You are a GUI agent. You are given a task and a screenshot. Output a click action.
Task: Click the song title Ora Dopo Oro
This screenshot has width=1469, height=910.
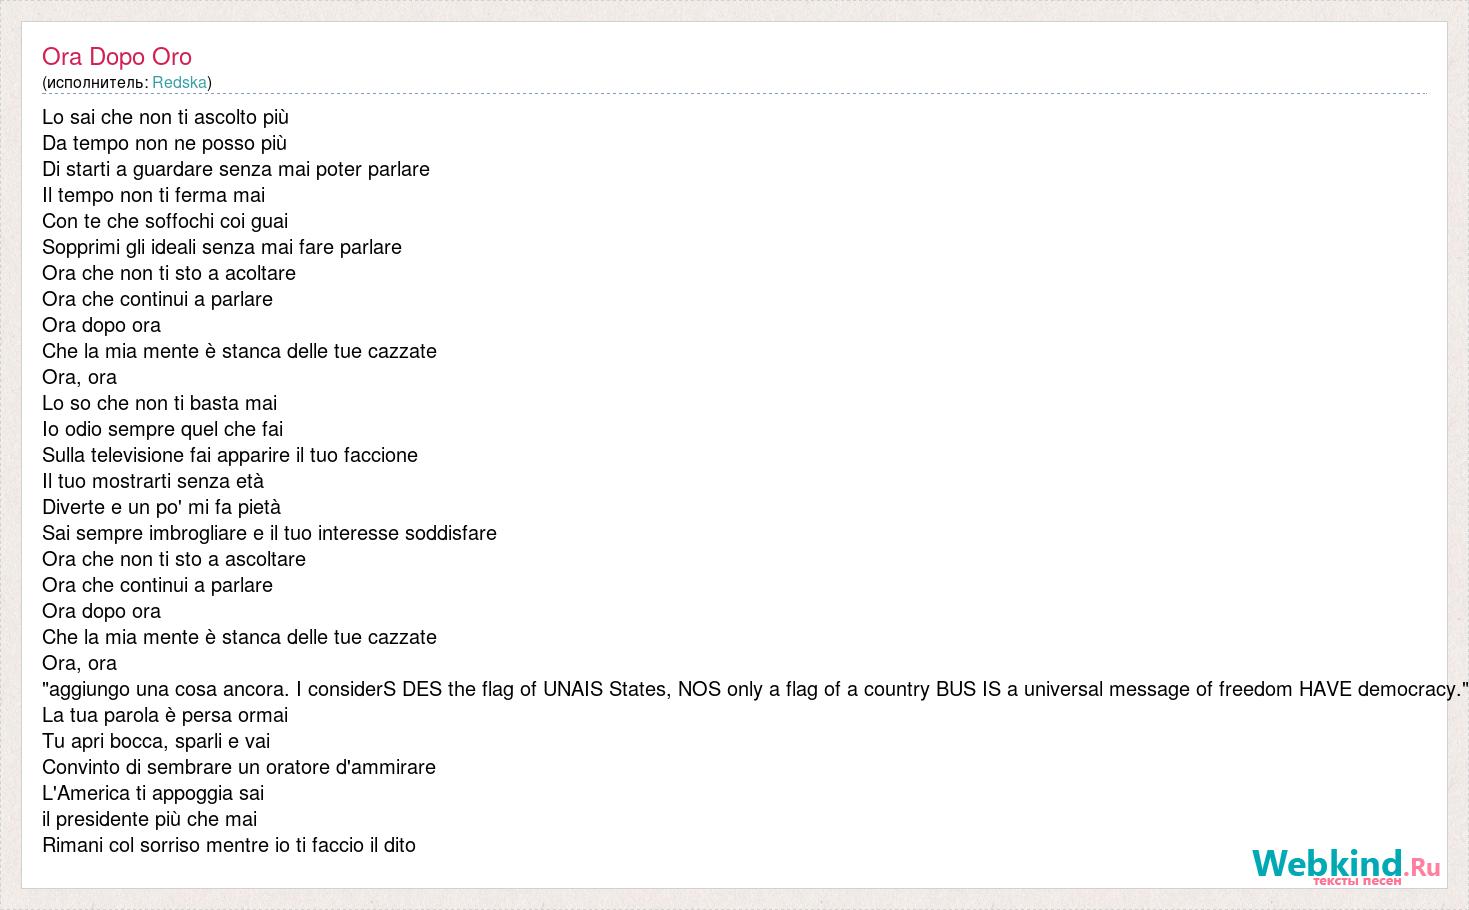pos(117,57)
